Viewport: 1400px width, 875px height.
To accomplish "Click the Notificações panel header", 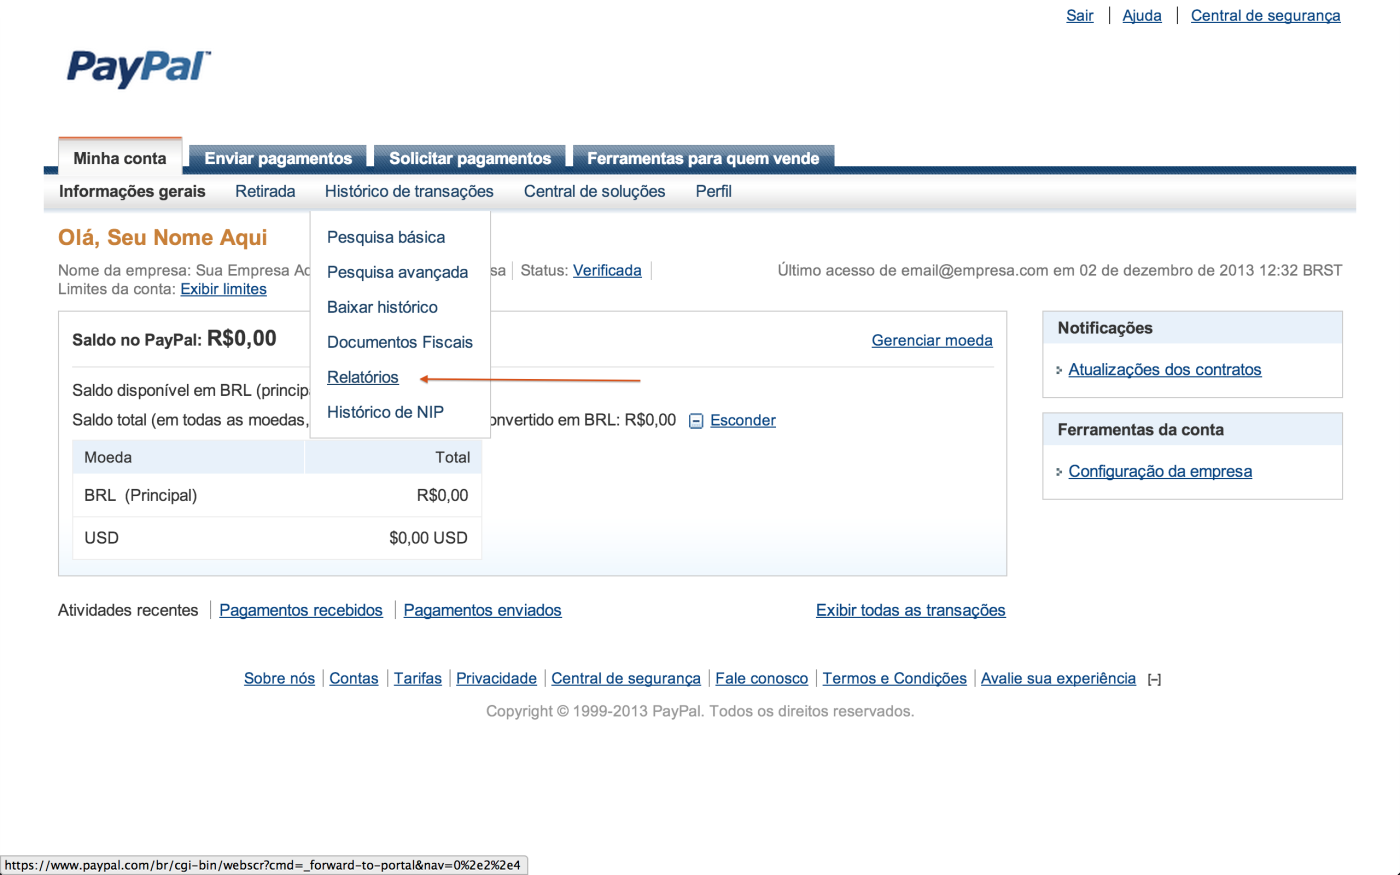I will (x=1192, y=328).
